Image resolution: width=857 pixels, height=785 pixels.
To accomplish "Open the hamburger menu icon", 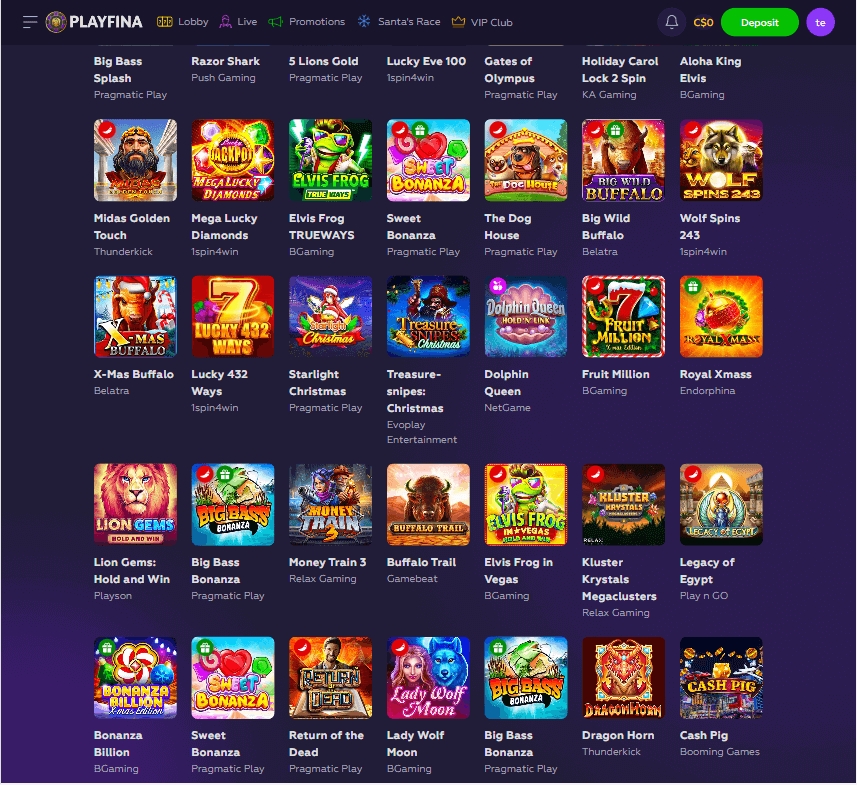I will point(30,22).
